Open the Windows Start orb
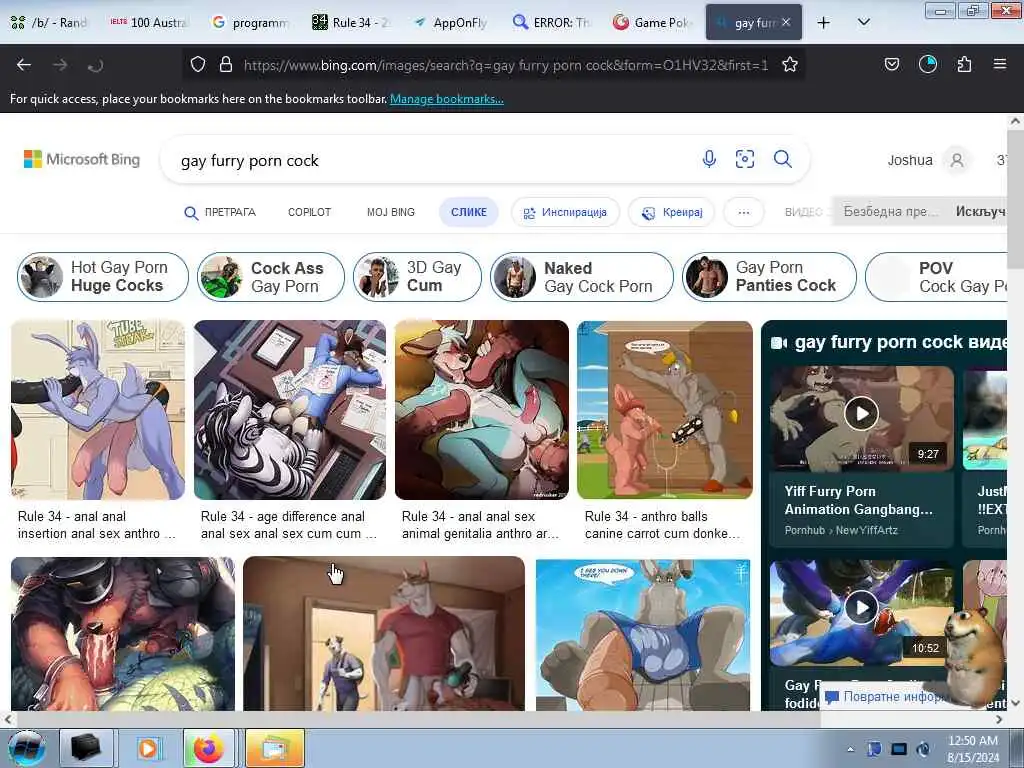Viewport: 1024px width, 768px height. coord(26,748)
